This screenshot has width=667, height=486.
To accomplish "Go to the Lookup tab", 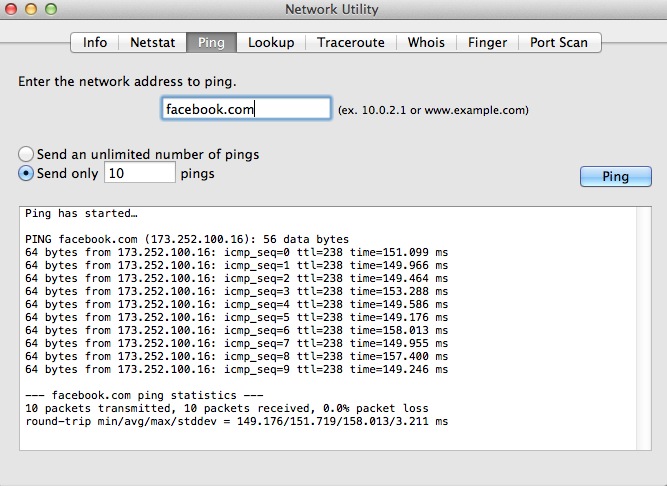I will pyautogui.click(x=271, y=42).
